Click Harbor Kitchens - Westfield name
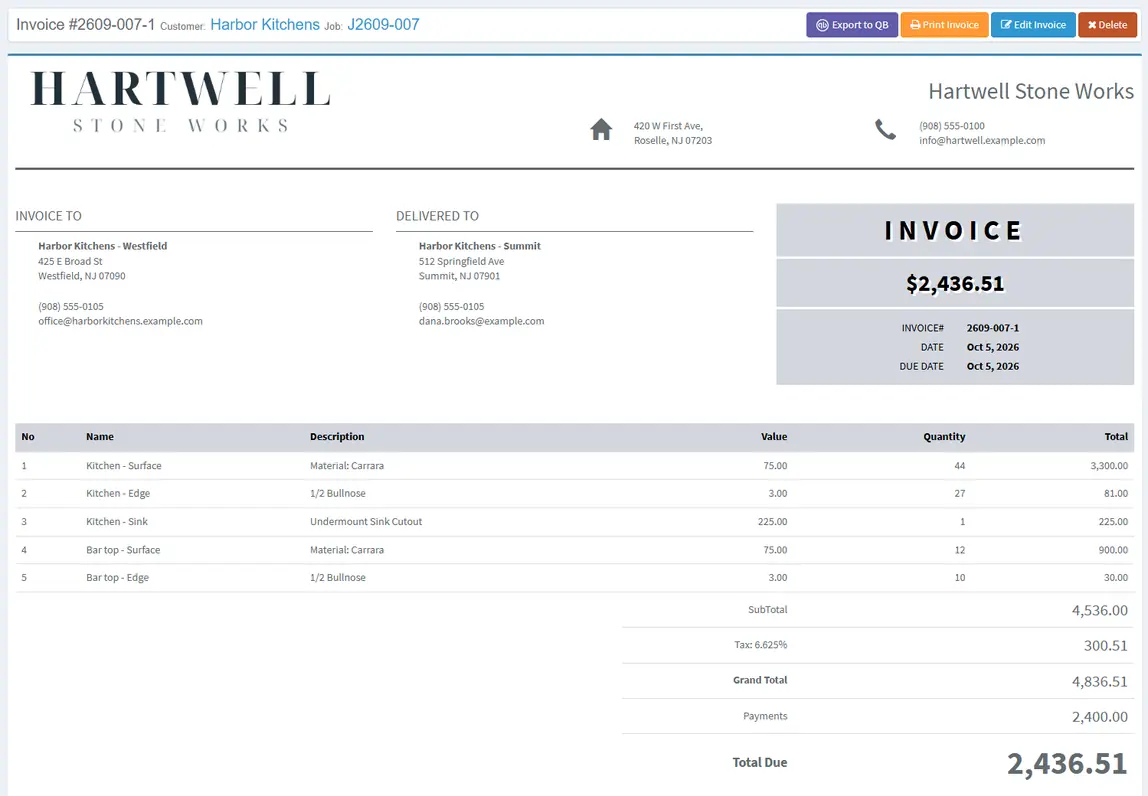Screen dimensions: 1148x796 click(102, 246)
